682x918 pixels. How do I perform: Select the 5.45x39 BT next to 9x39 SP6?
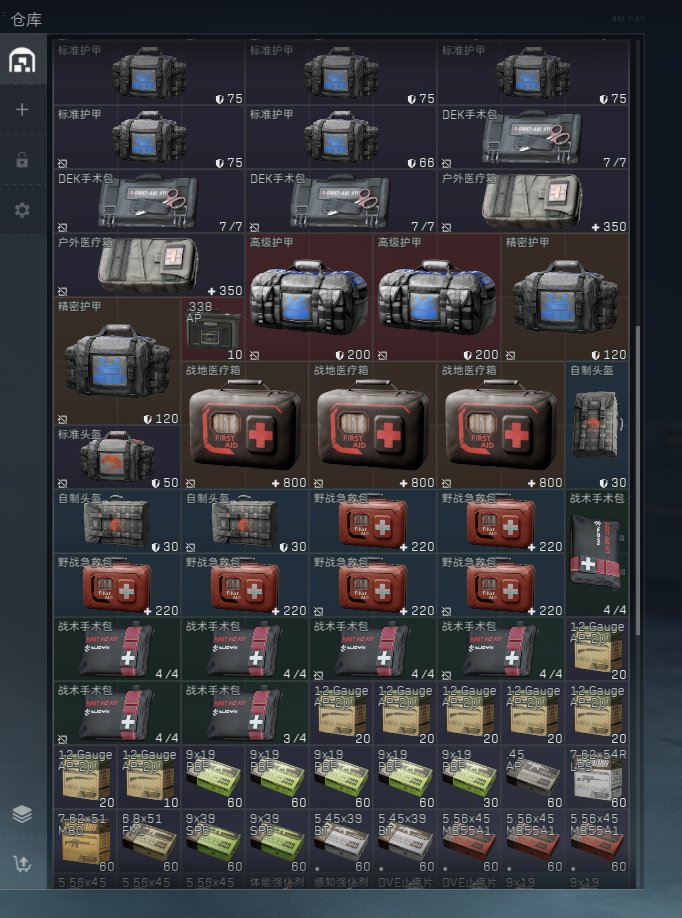point(341,841)
